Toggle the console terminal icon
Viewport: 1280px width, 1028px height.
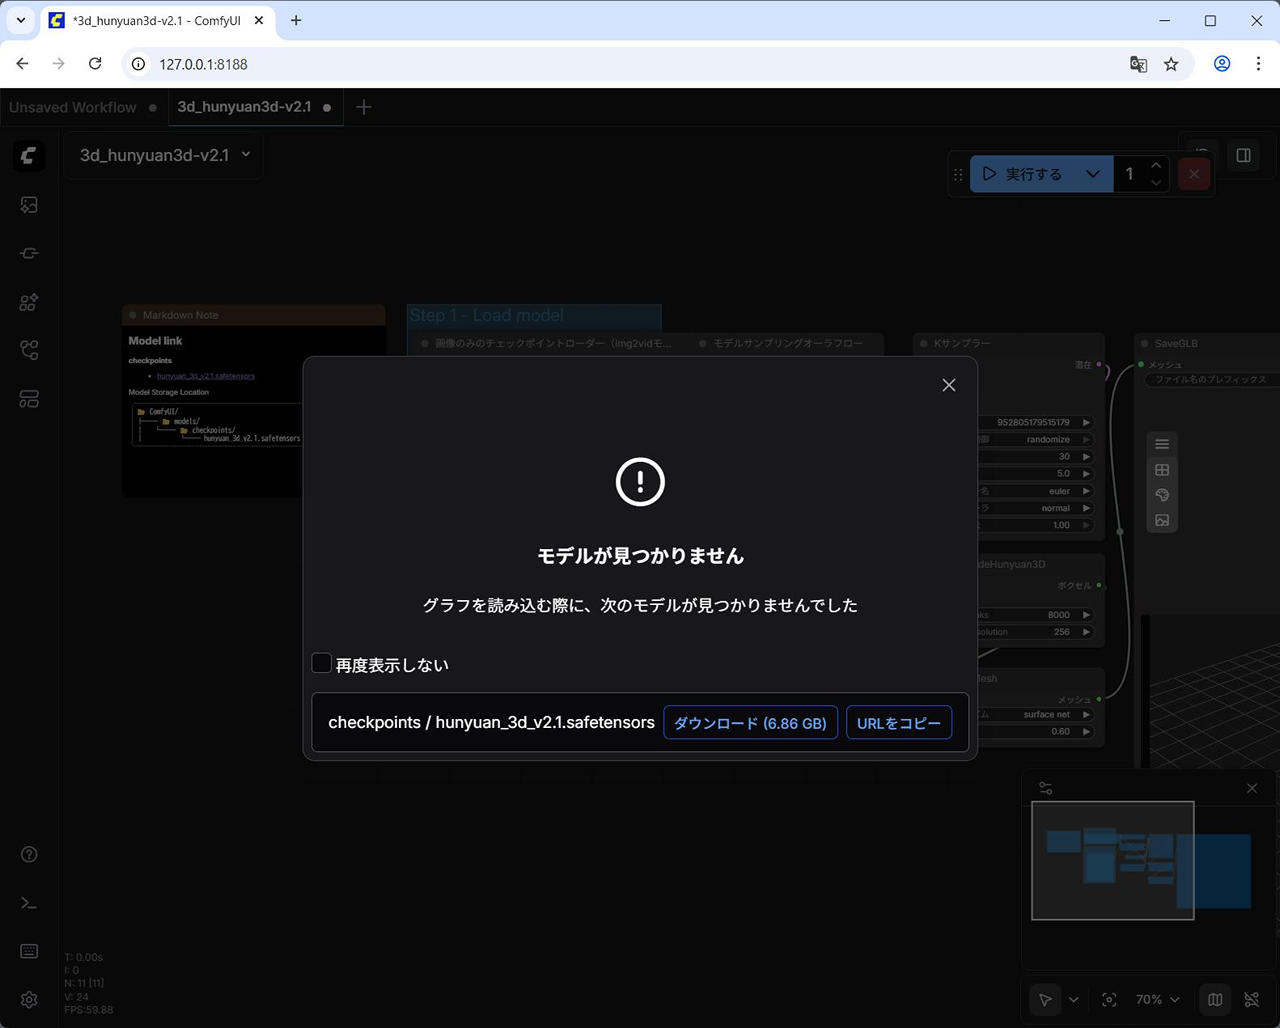29,903
